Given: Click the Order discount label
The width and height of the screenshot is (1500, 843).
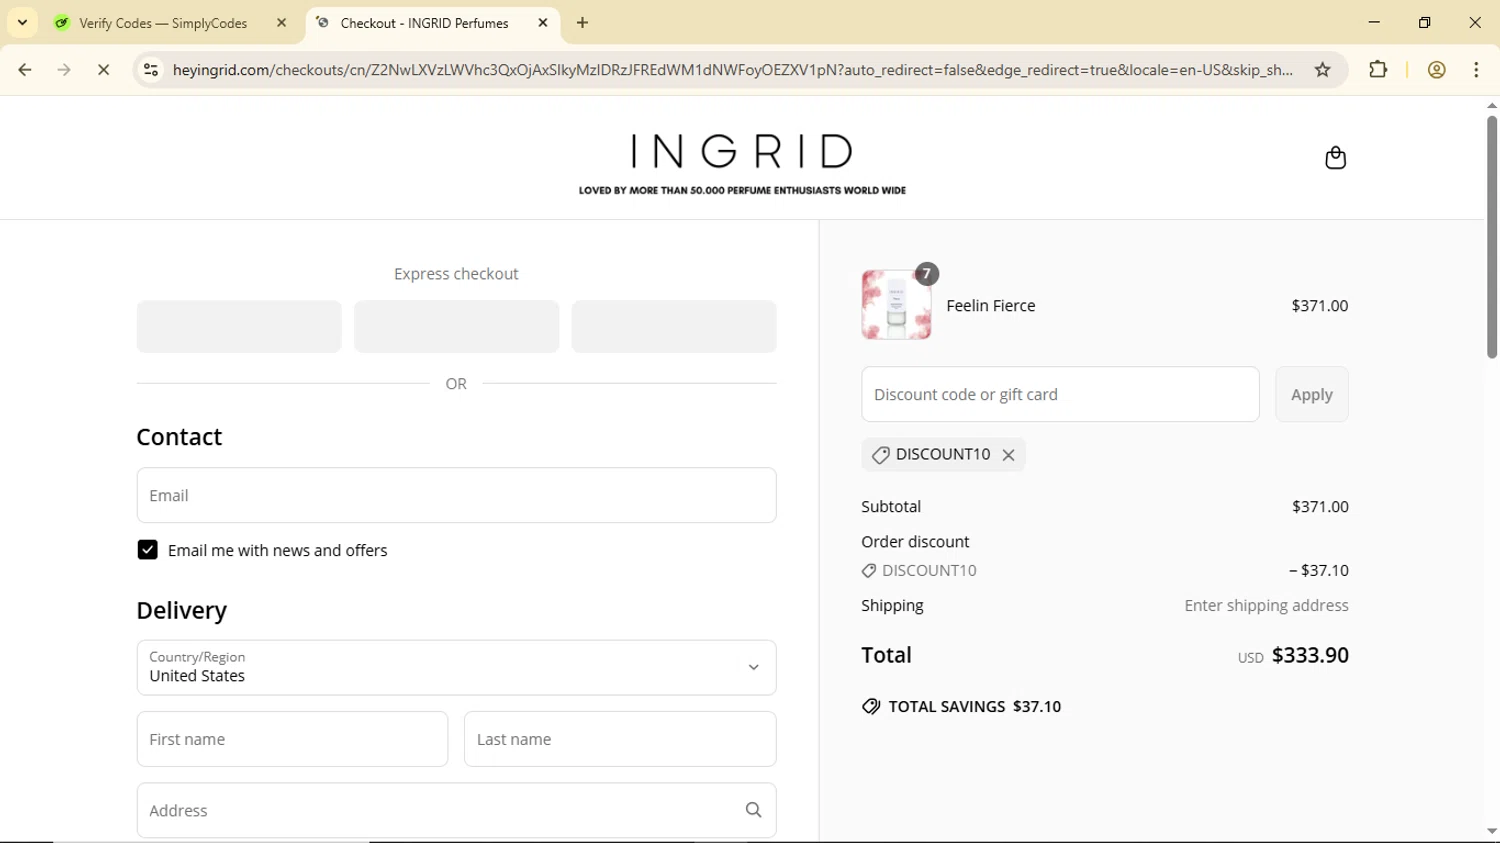Looking at the screenshot, I should pyautogui.click(x=915, y=542).
